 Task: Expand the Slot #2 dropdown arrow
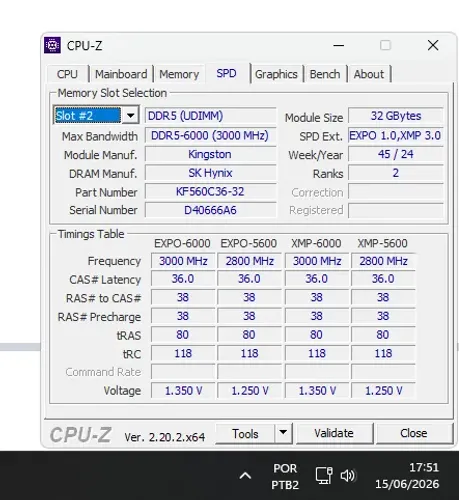point(130,116)
